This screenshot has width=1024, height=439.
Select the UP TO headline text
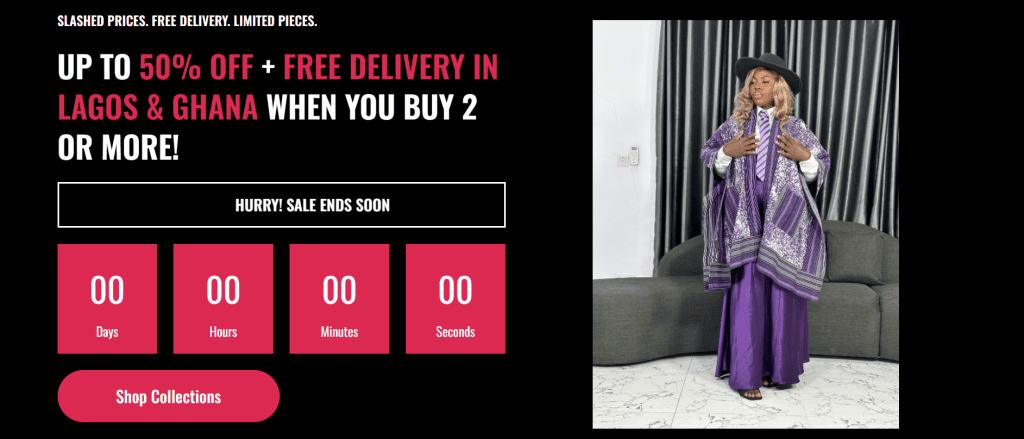(x=95, y=67)
